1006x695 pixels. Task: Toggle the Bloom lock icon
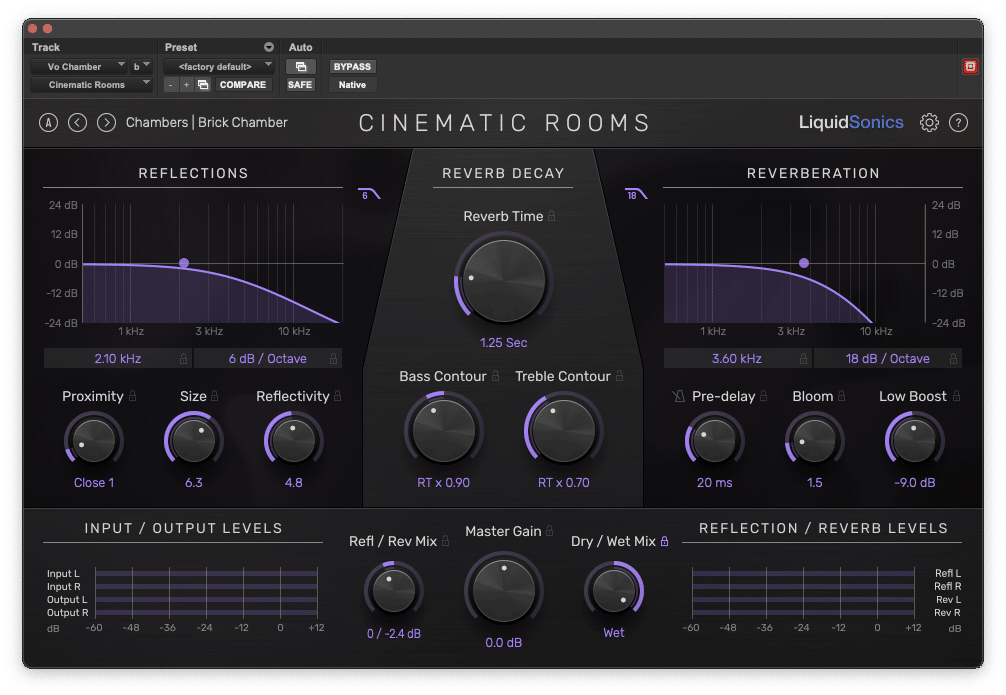(x=841, y=395)
